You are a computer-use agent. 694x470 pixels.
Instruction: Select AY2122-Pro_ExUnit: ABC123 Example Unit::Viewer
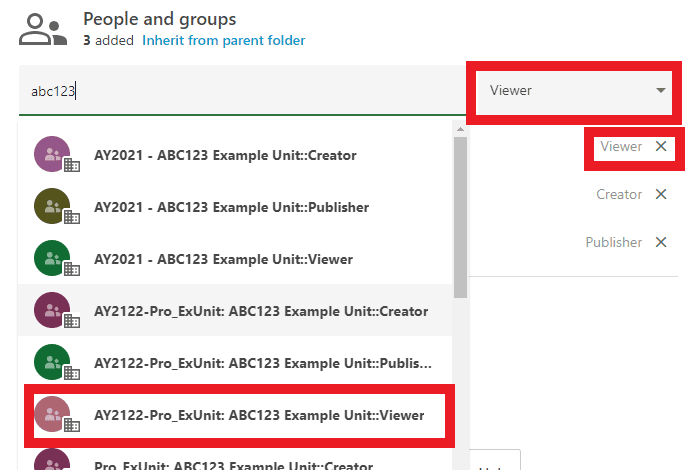[x=258, y=415]
